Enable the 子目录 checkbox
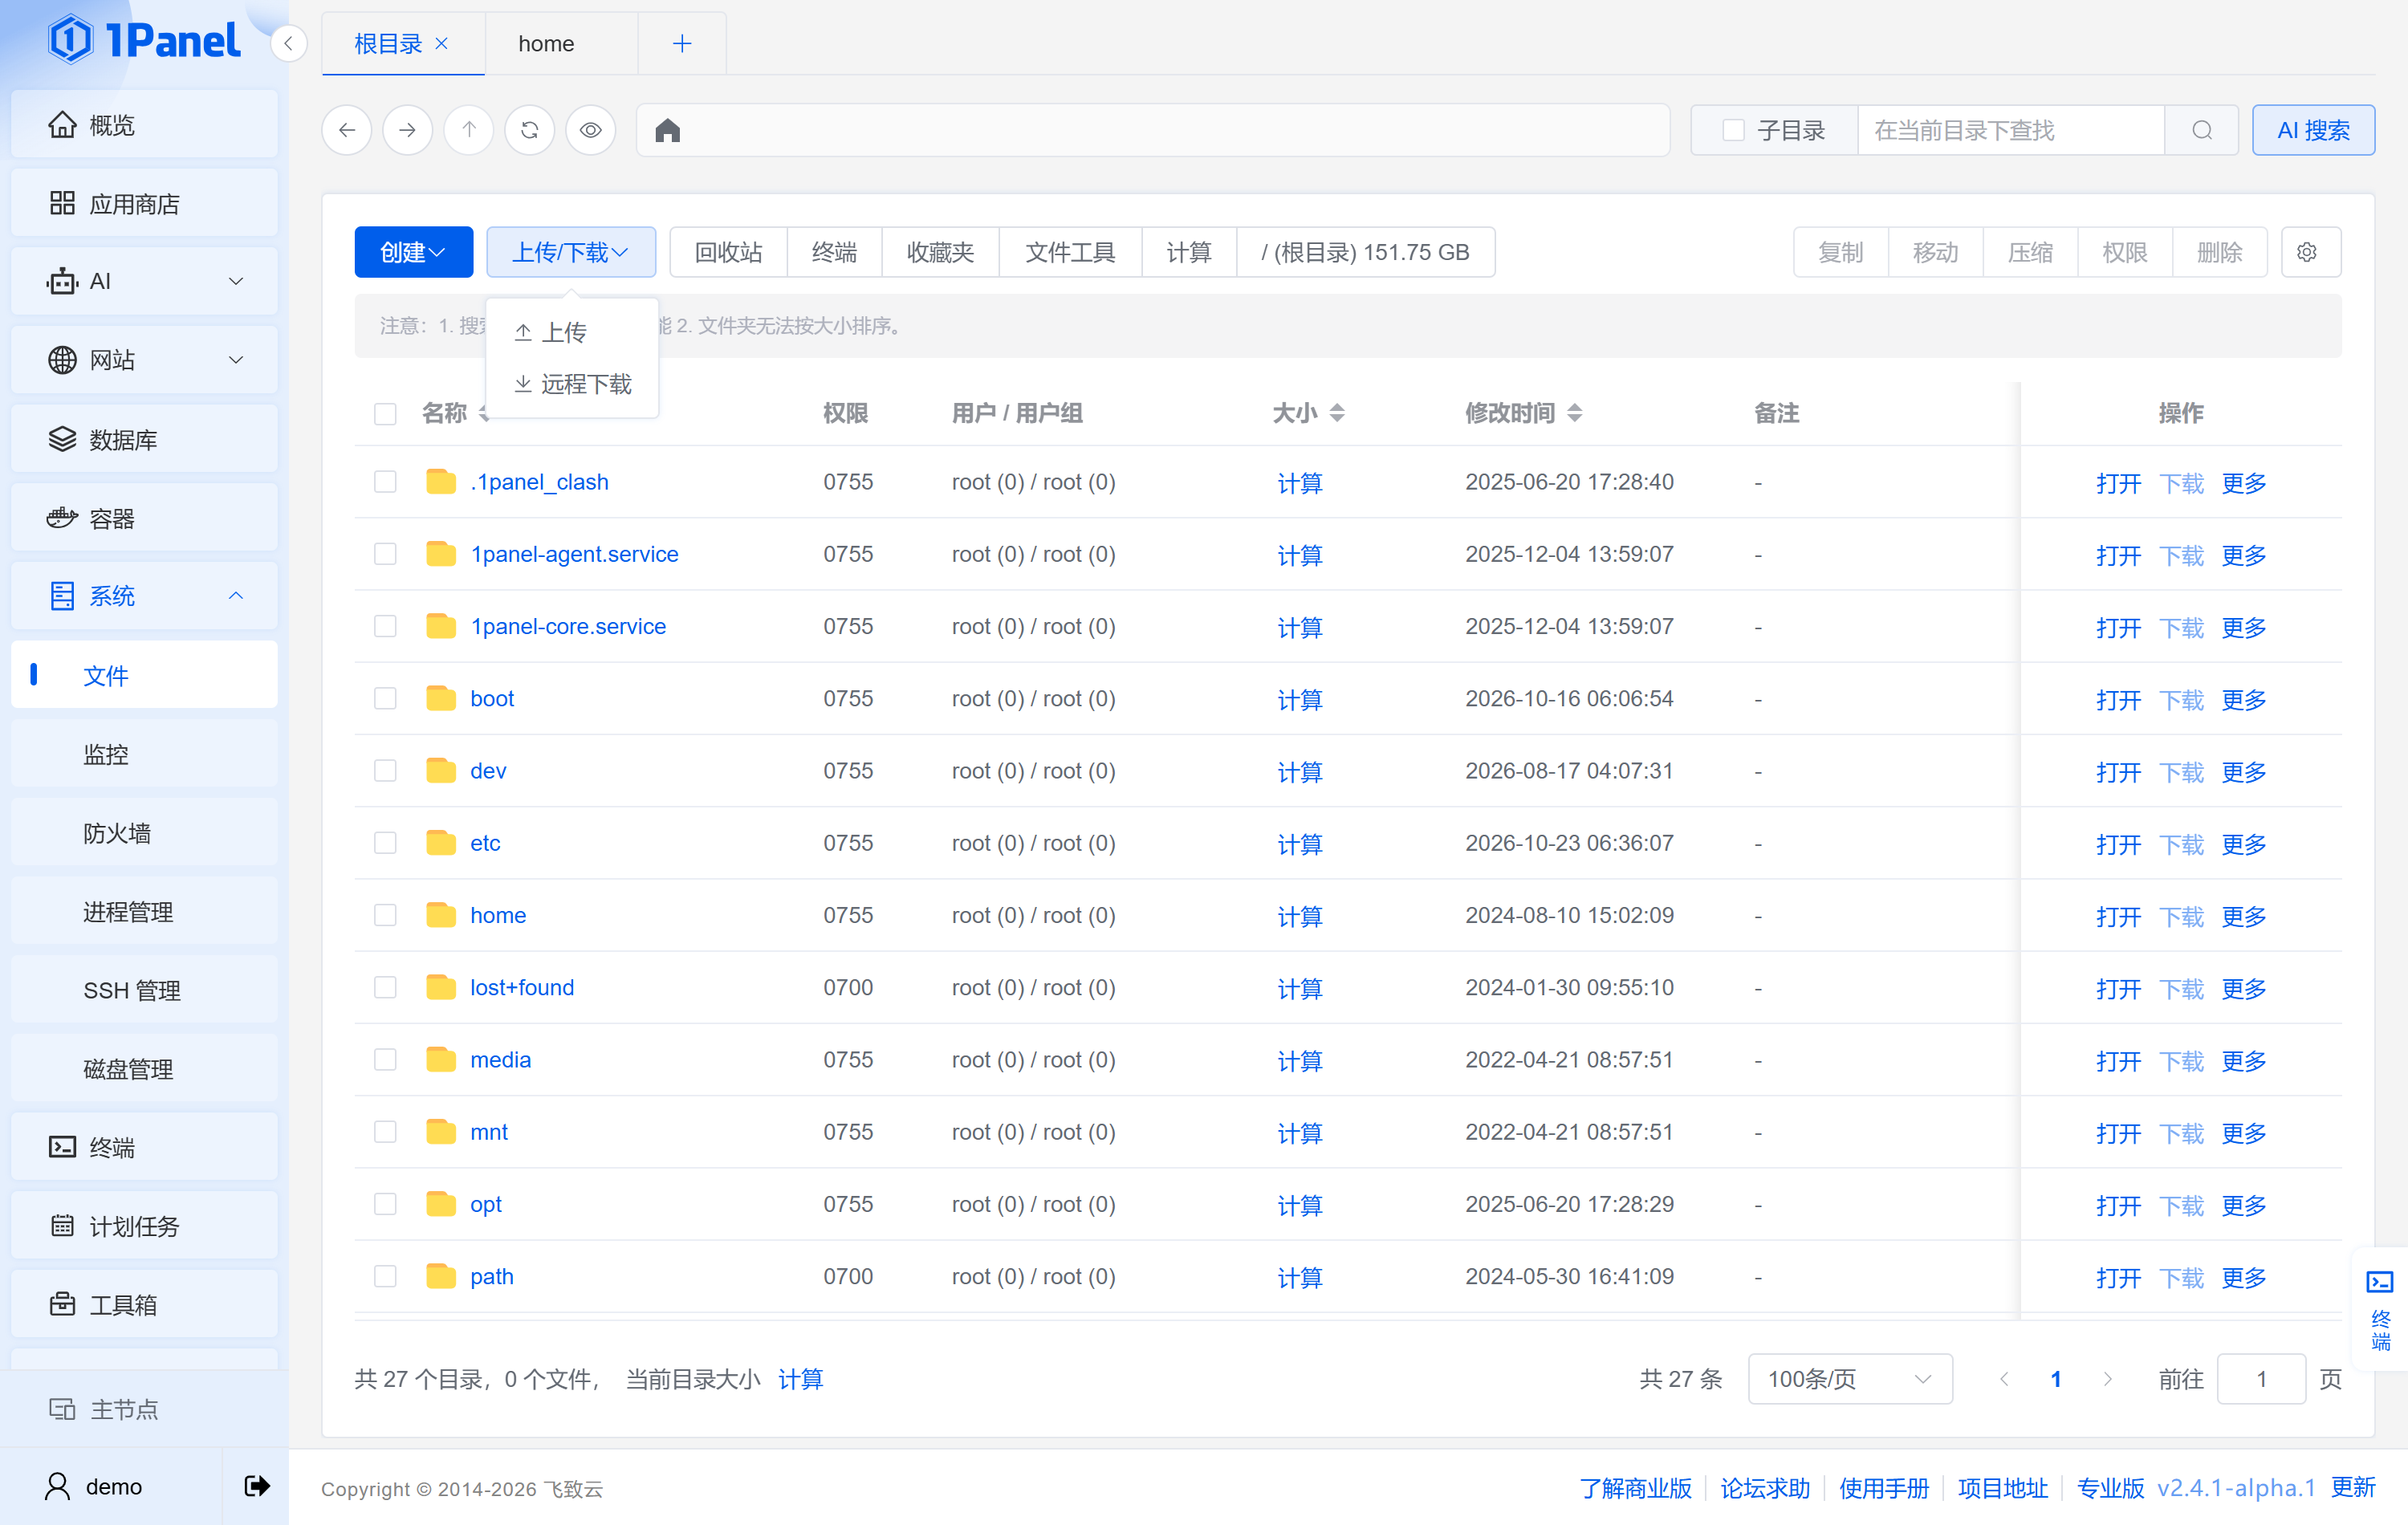 1733,130
